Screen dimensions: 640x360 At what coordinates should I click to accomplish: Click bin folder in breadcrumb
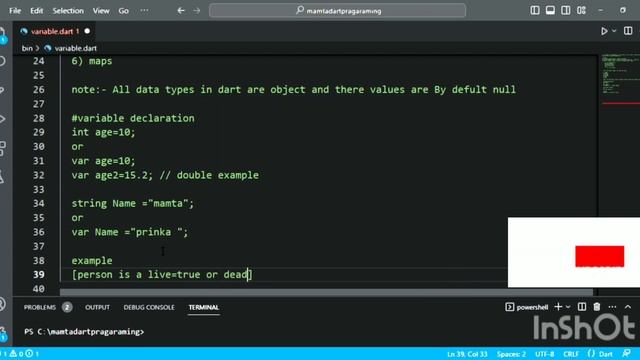click(x=27, y=48)
